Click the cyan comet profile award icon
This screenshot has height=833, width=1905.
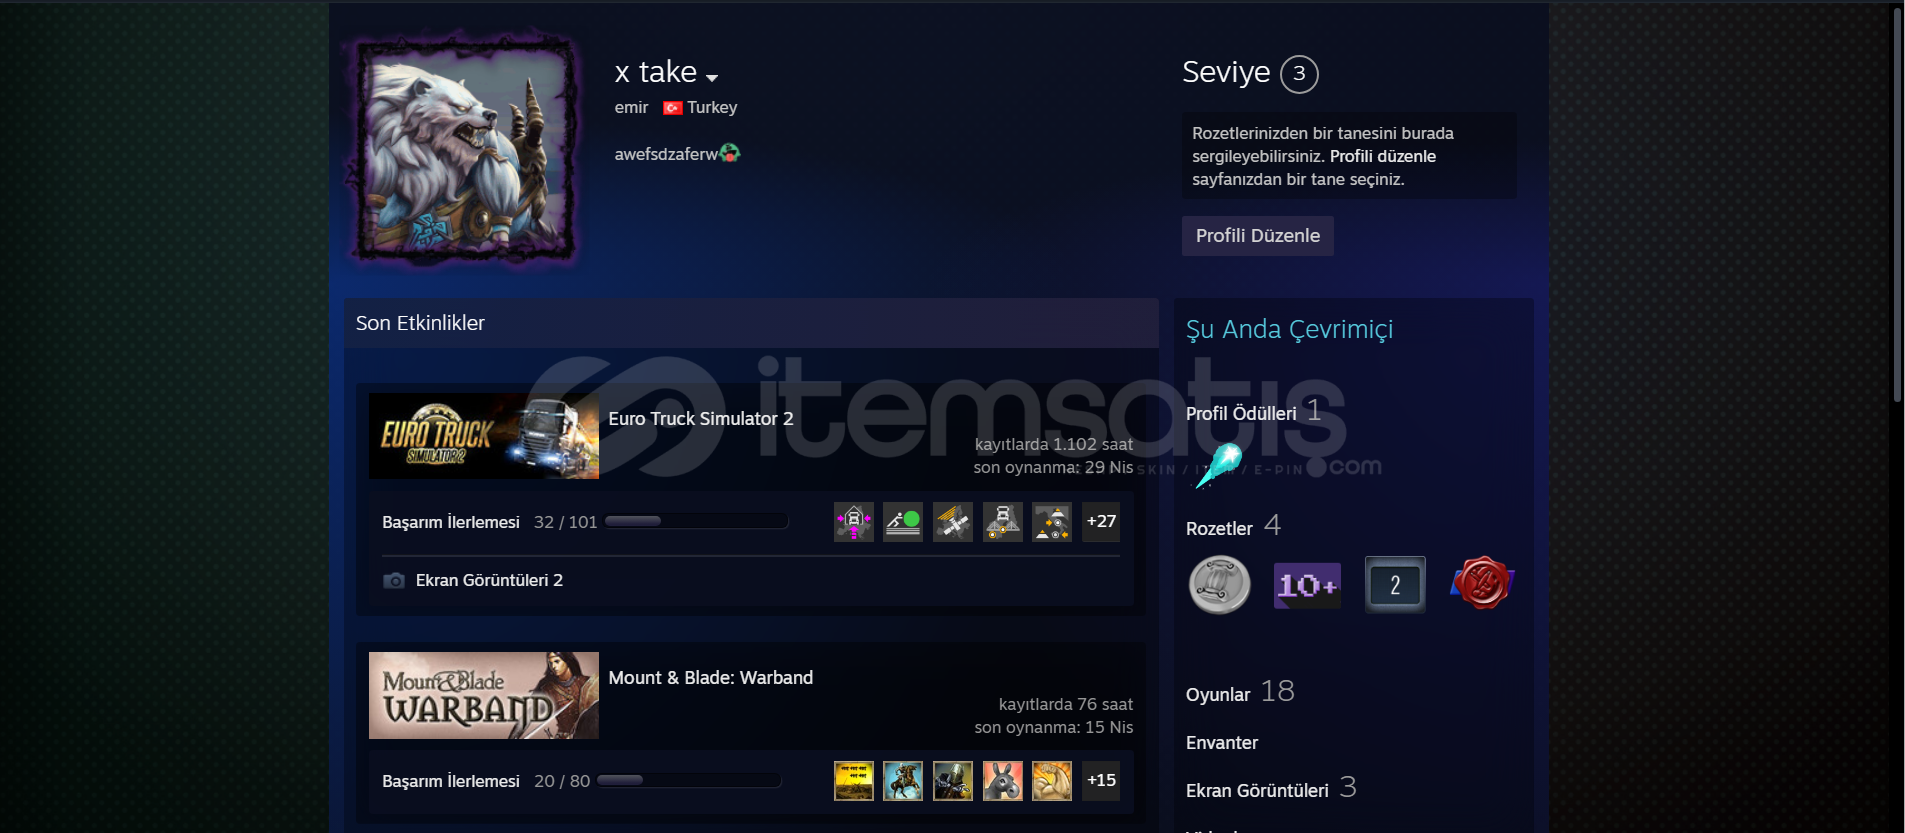pos(1218,466)
